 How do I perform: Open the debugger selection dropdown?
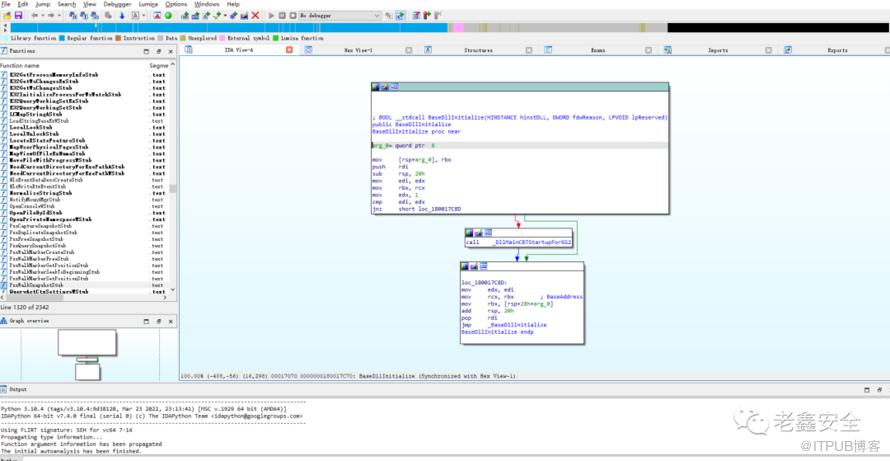pyautogui.click(x=376, y=16)
